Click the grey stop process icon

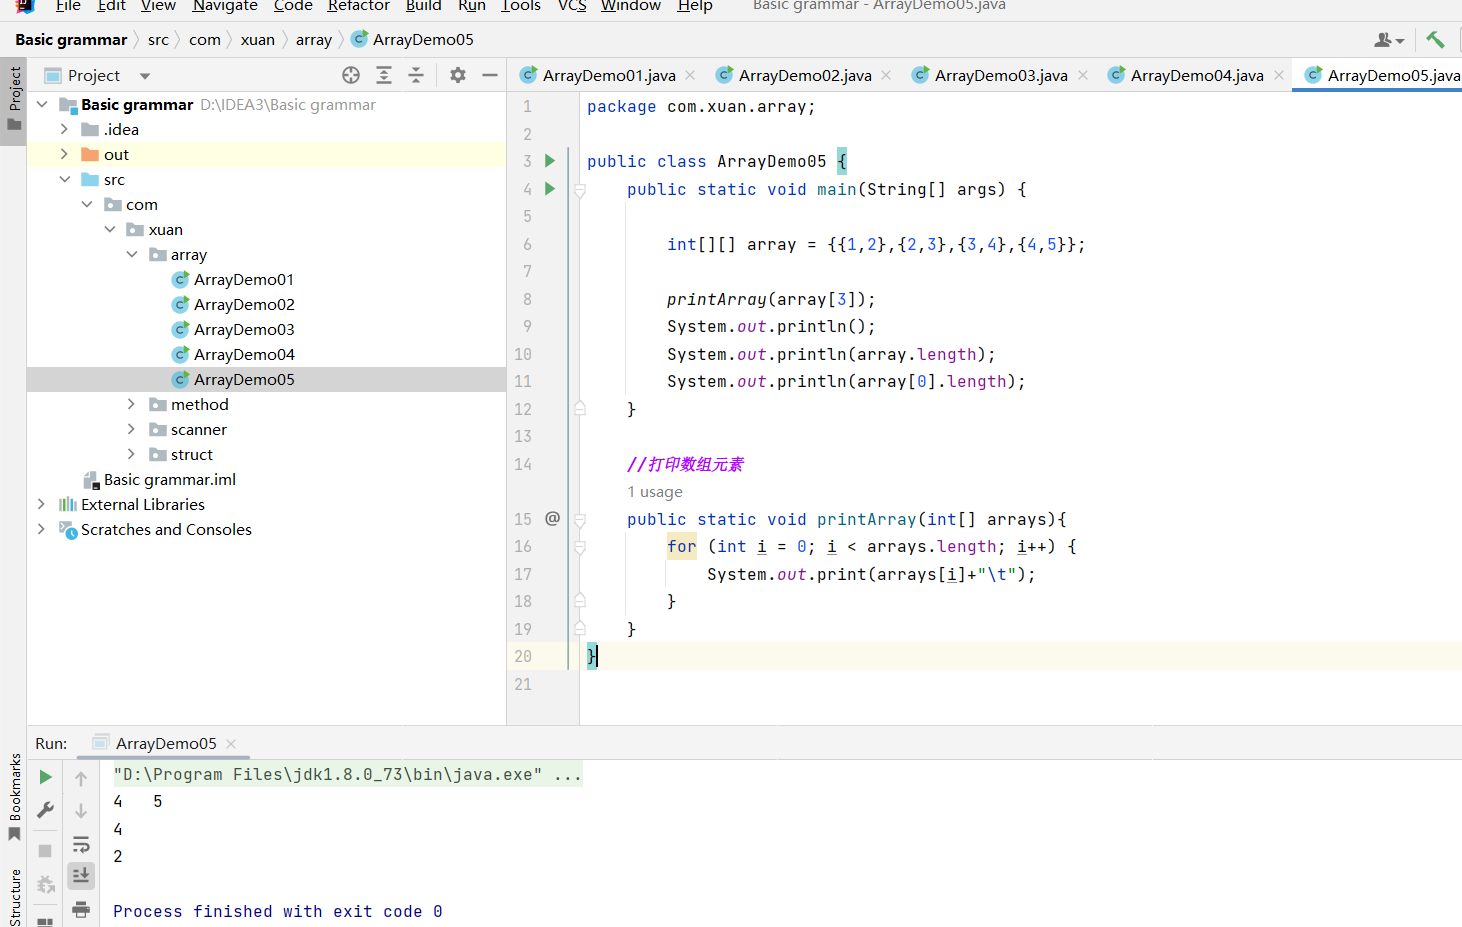pos(45,850)
